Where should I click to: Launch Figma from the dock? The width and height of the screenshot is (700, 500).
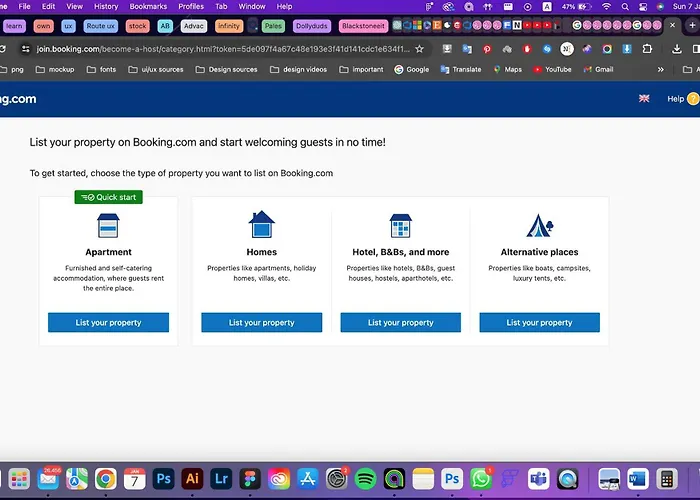tap(250, 479)
